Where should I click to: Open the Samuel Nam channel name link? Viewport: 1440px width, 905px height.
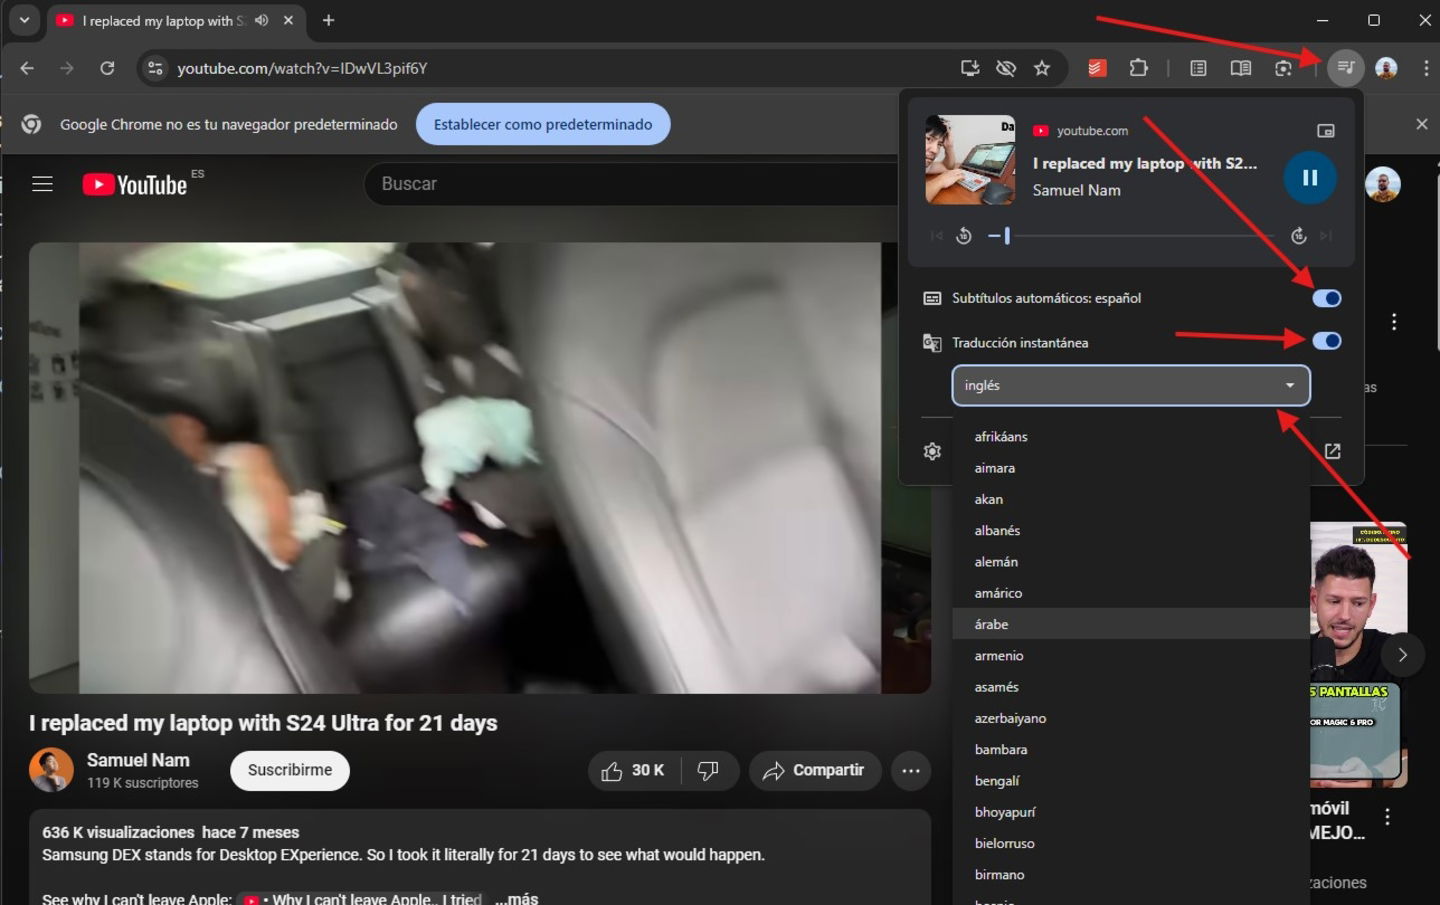click(x=138, y=760)
